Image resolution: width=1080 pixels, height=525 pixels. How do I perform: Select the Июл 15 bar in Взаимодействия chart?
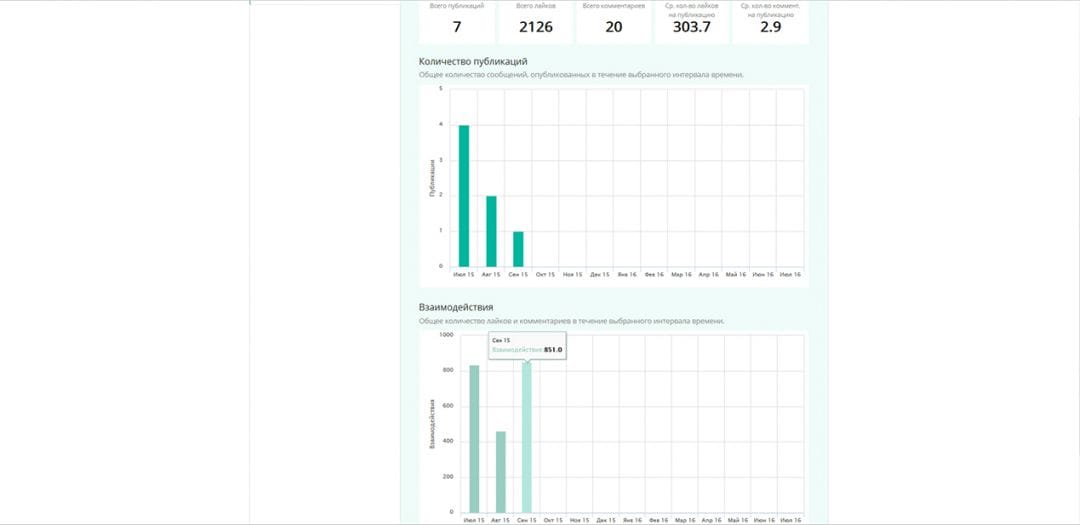tap(474, 439)
